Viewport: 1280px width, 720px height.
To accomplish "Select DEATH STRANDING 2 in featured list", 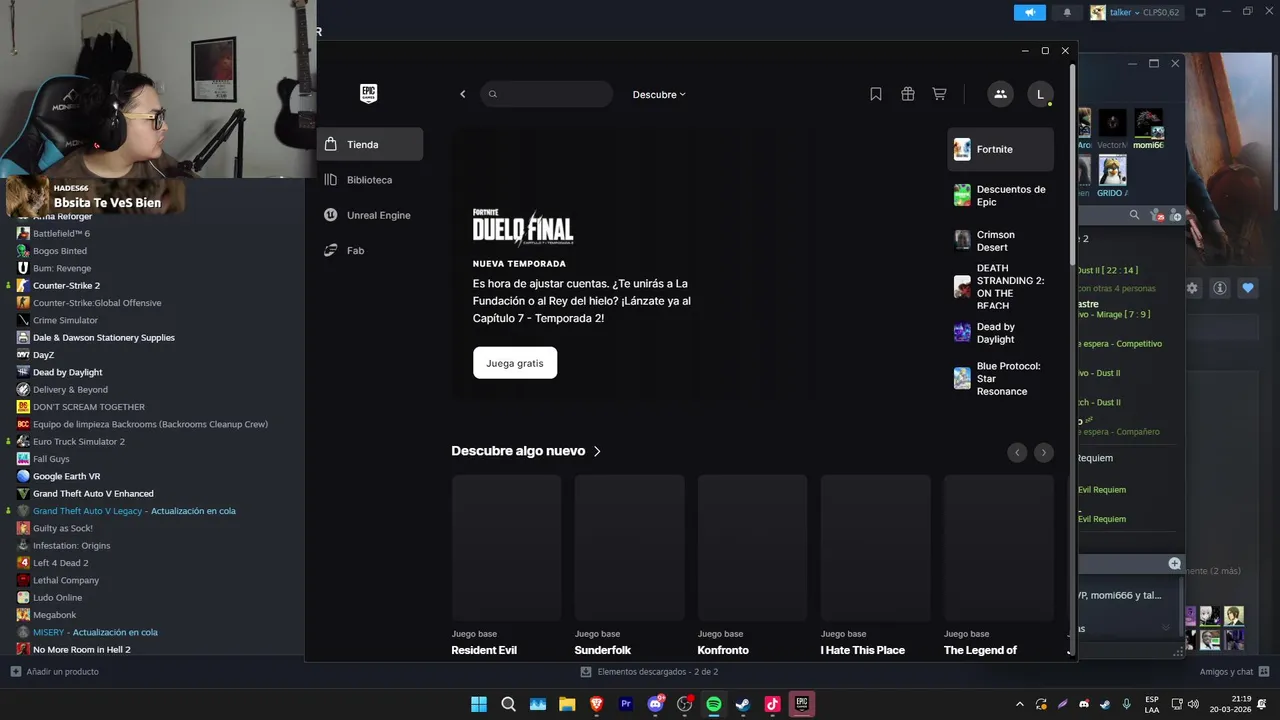I will (1000, 286).
